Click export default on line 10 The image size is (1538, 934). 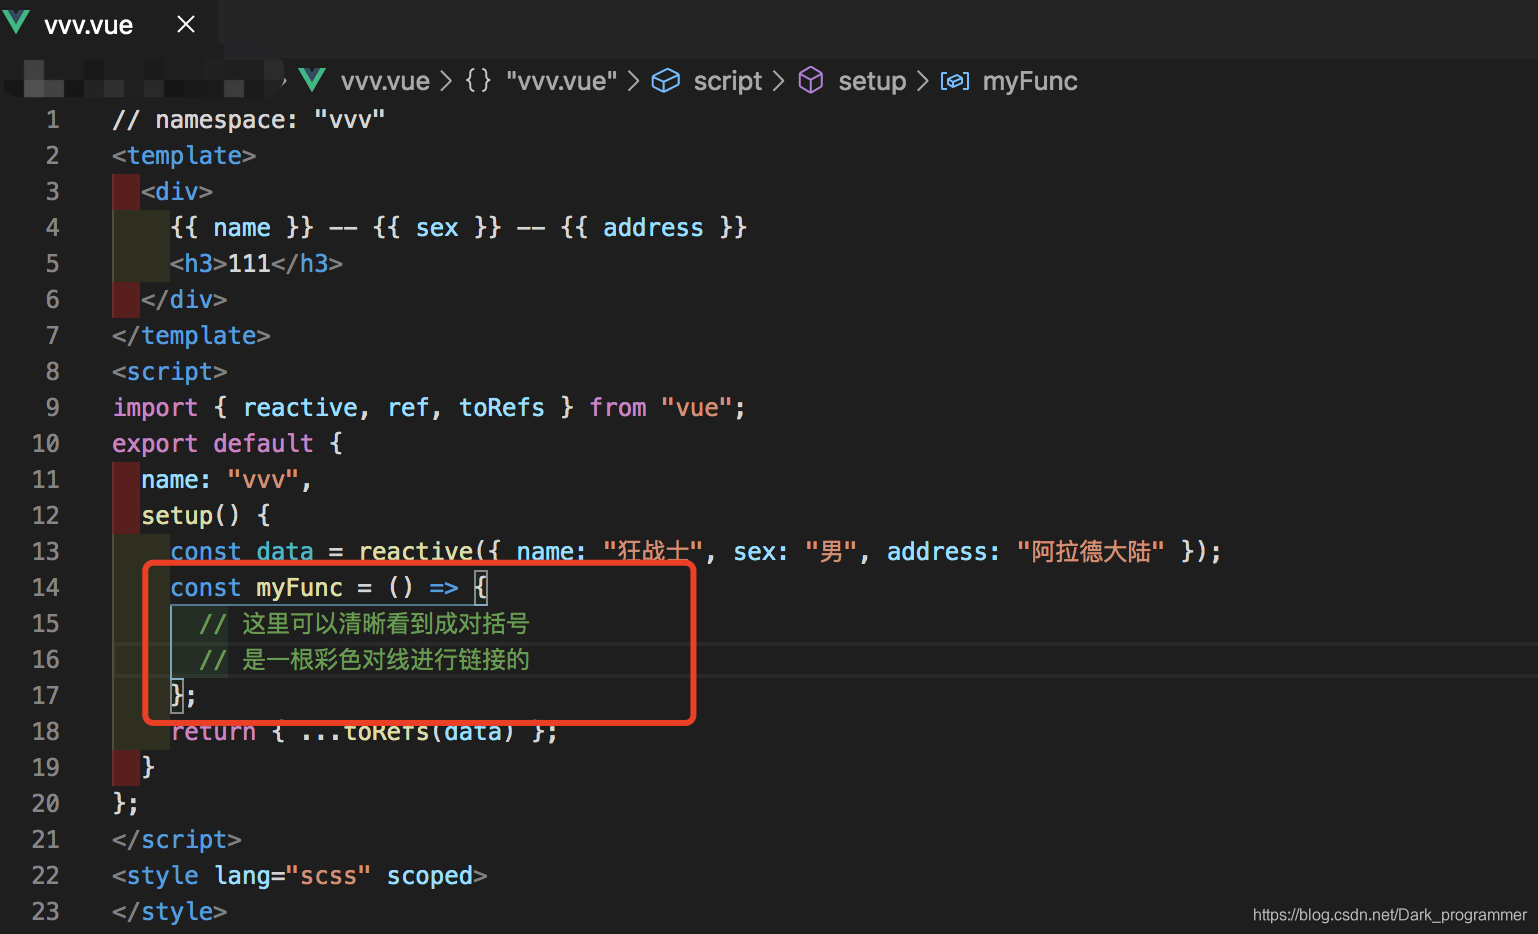pyautogui.click(x=213, y=444)
